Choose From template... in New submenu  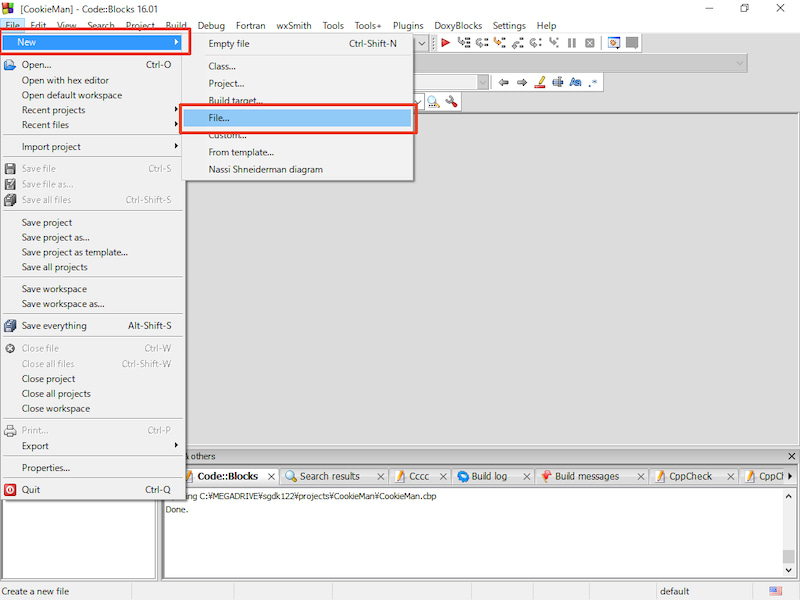pyautogui.click(x=297, y=152)
